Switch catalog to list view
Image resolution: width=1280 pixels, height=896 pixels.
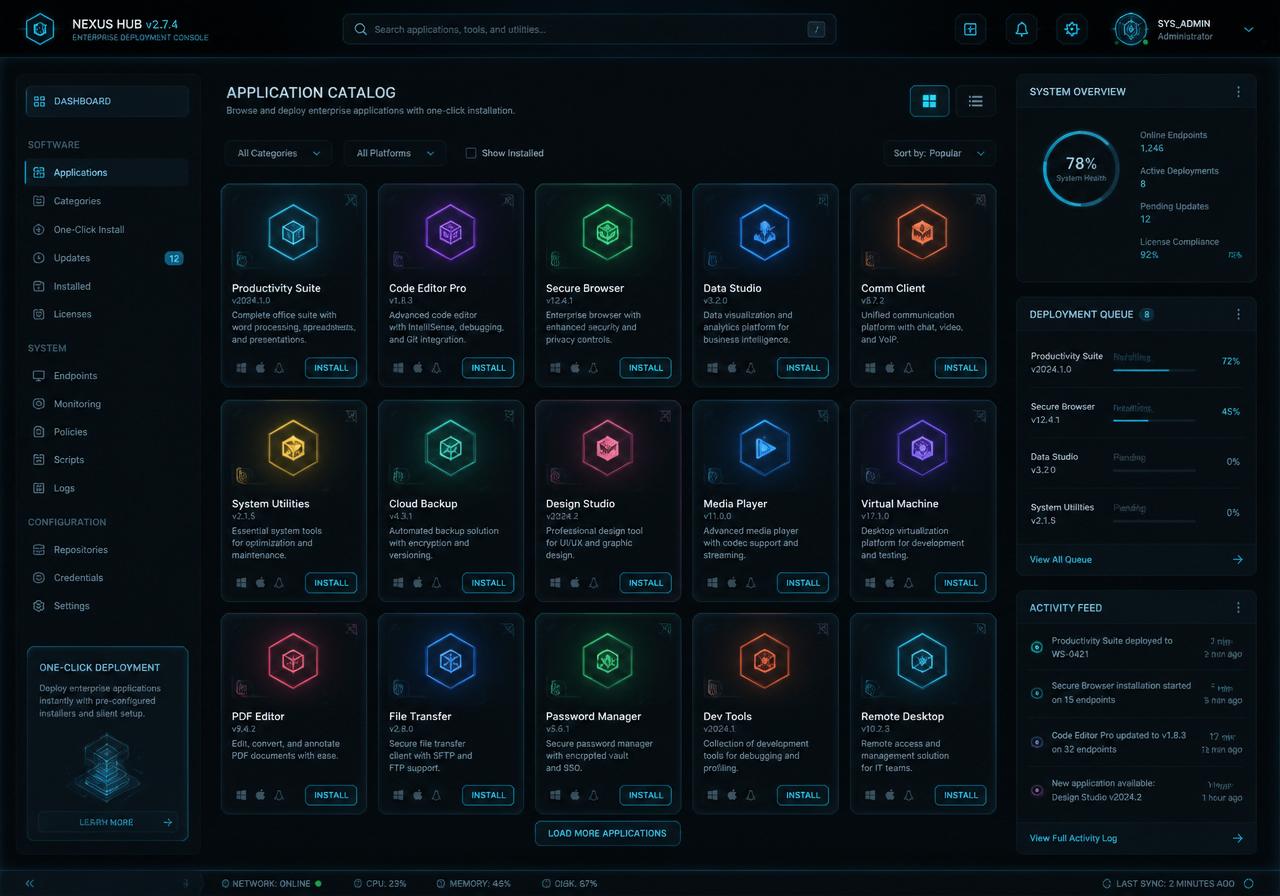(975, 101)
